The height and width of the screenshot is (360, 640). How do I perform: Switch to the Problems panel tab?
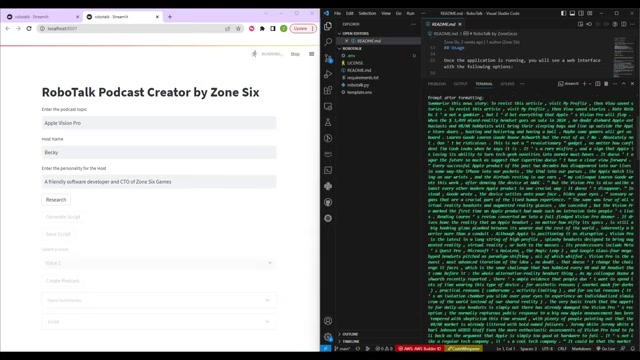[437, 84]
